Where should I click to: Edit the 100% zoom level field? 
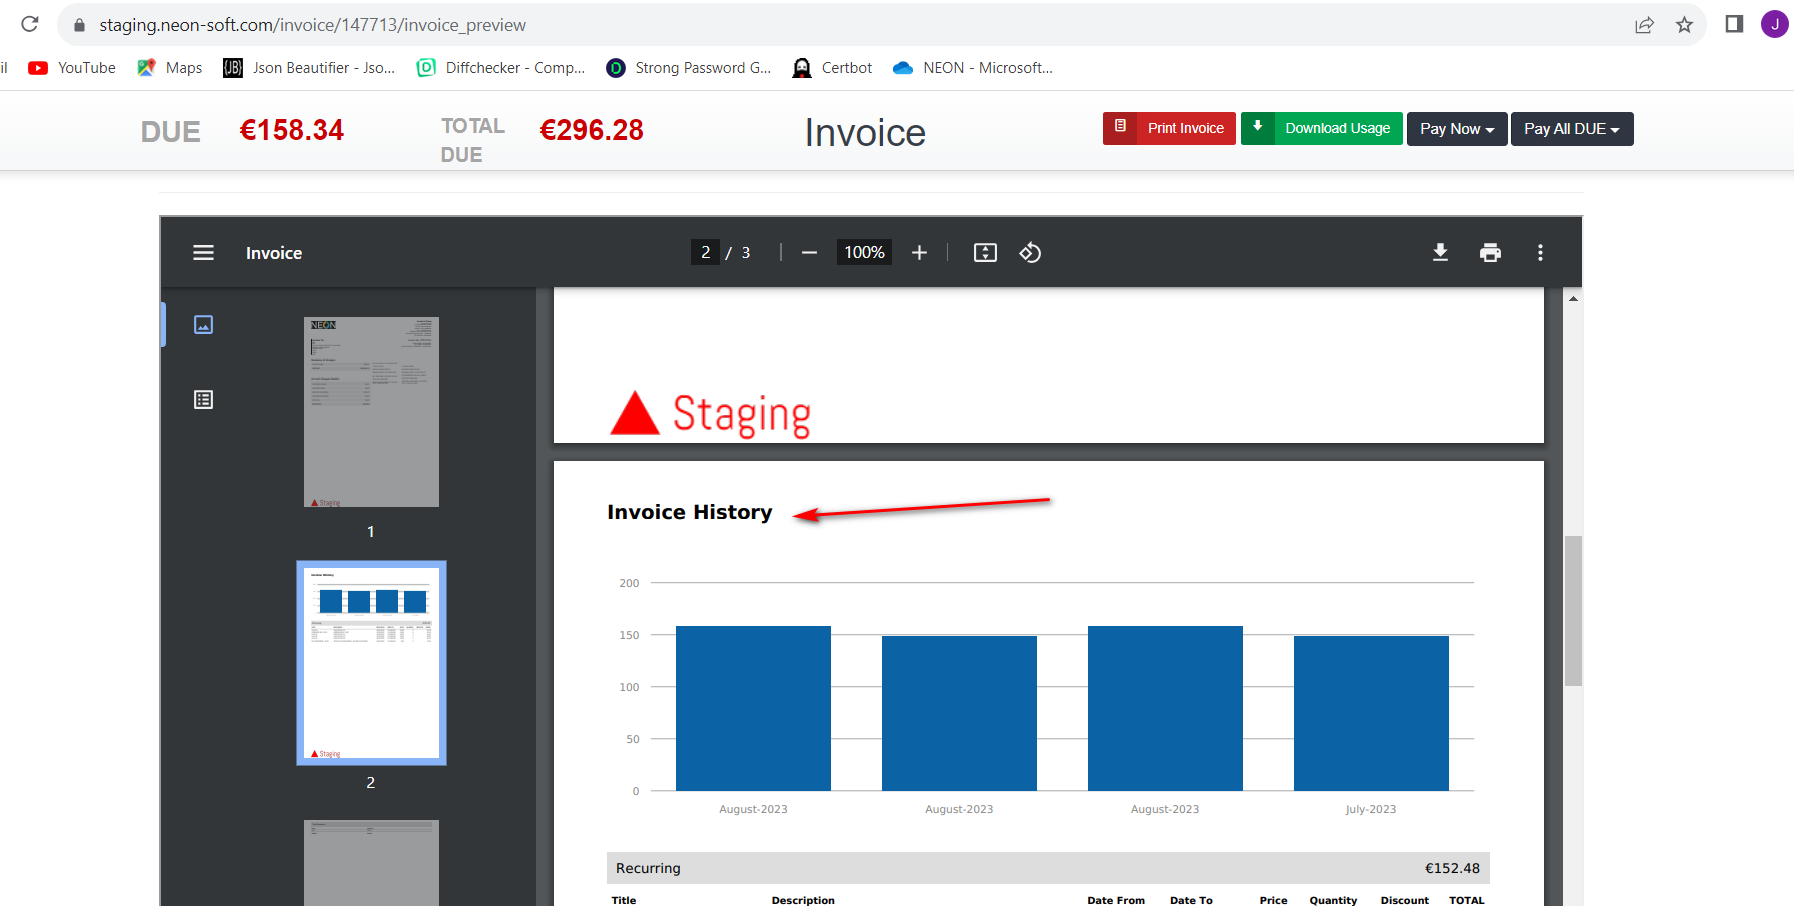click(864, 253)
